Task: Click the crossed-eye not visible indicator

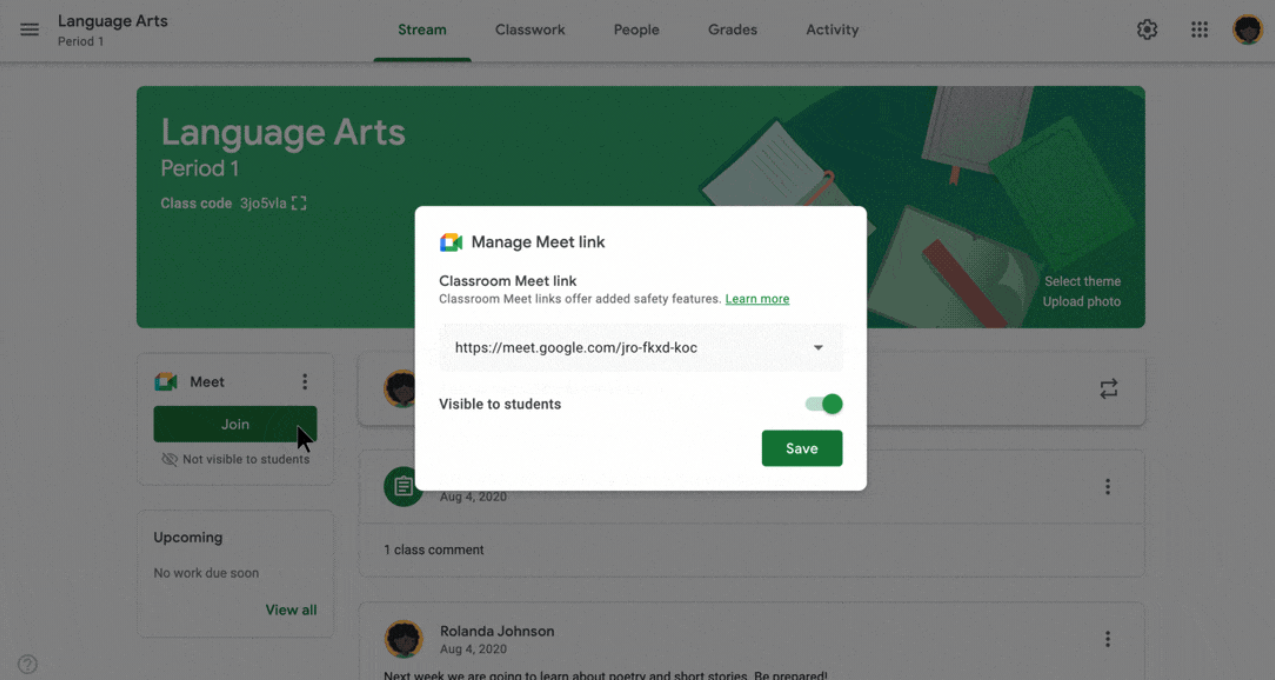Action: point(169,459)
